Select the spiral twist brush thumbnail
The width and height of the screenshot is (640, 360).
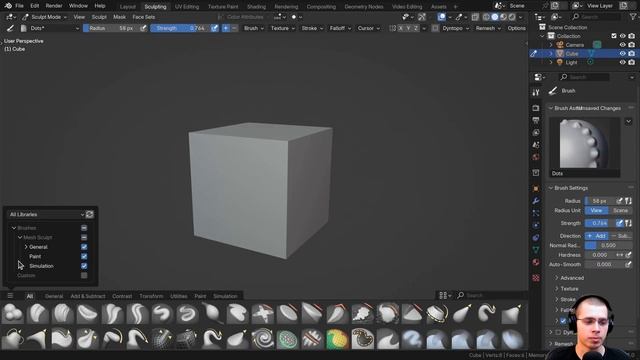click(x=262, y=339)
